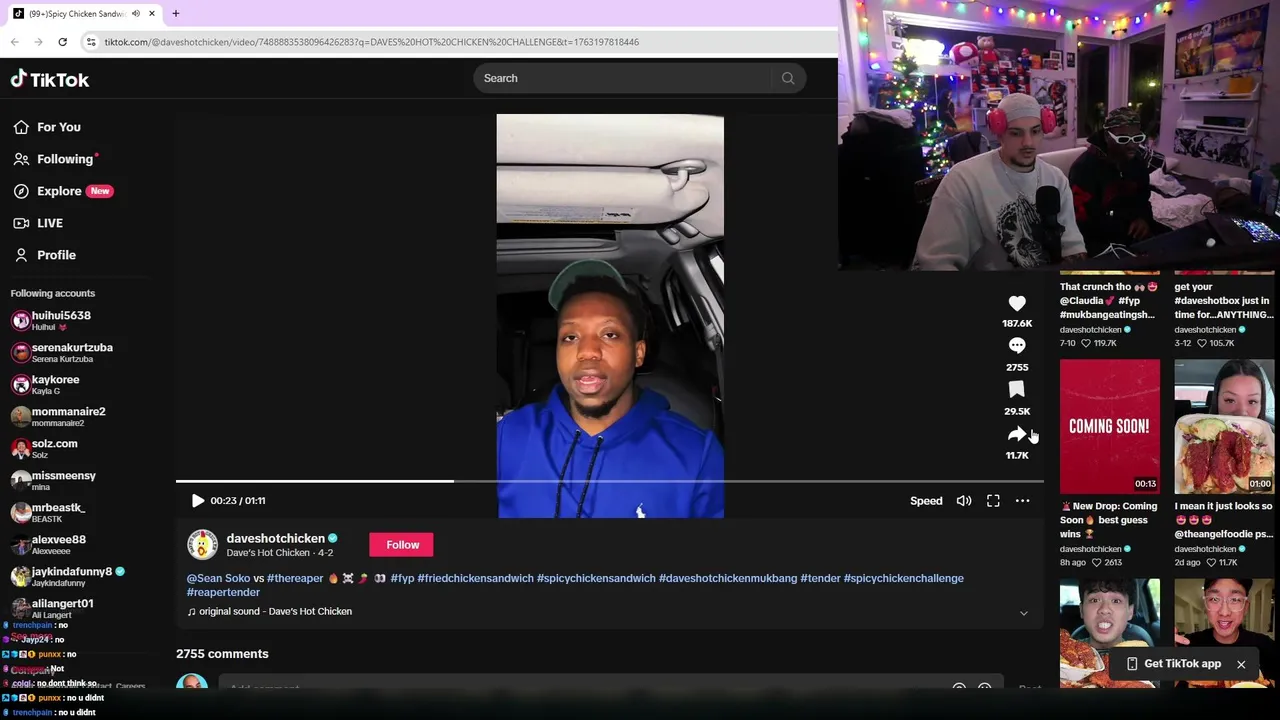Open comments with the speech bubble icon
1280x720 pixels.
[x=1017, y=345]
